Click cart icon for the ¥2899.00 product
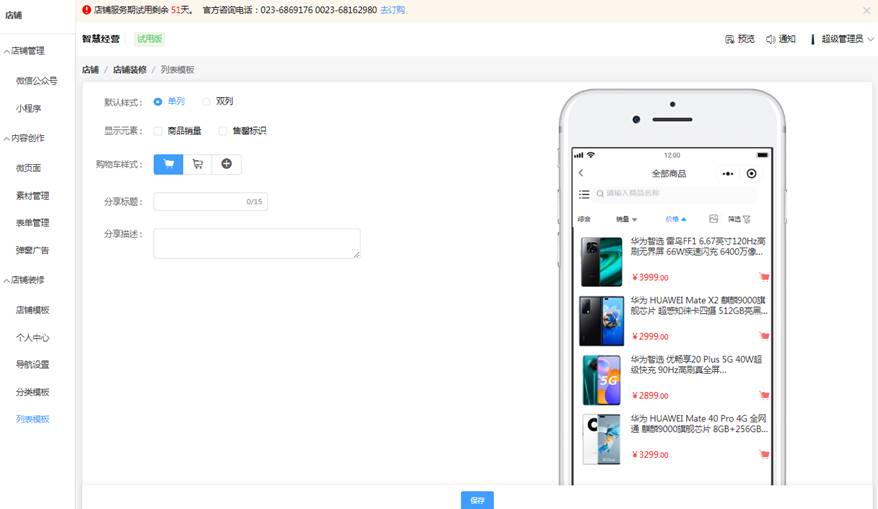Screen dimensions: 878x509 764,395
